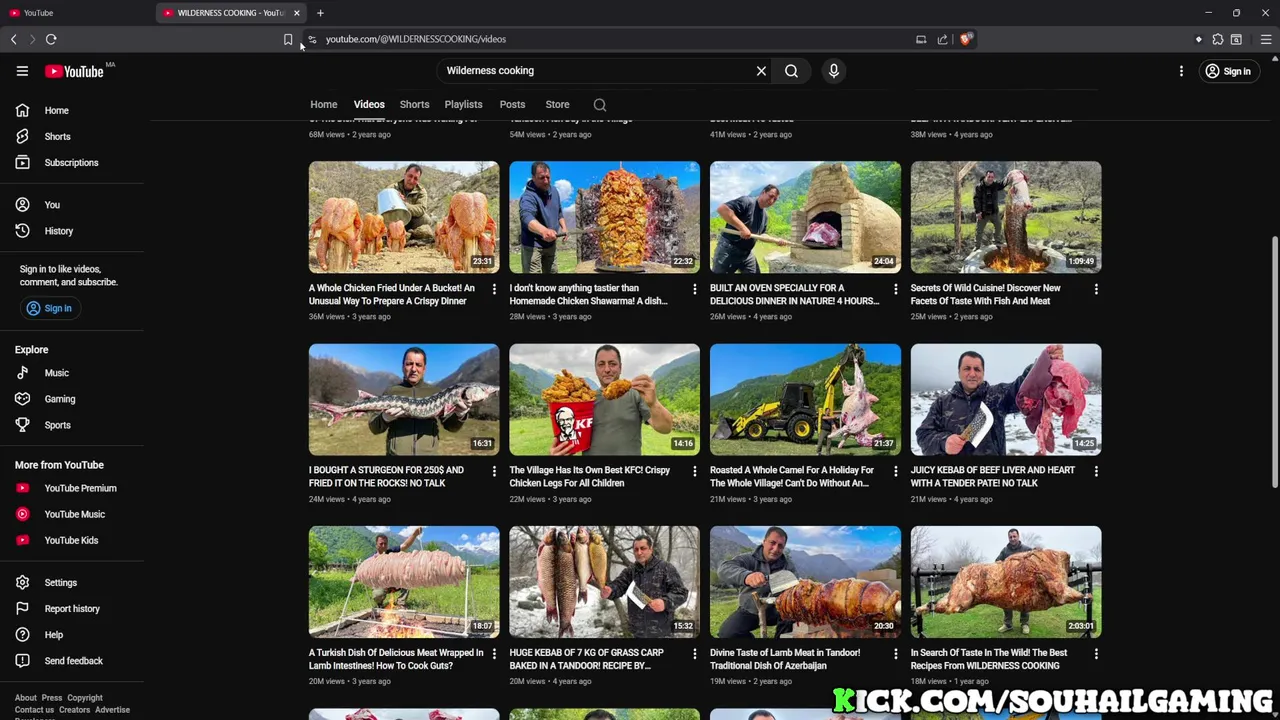
Task: Open options for JUICY KEBAB OF BEEF LIVER video
Action: point(1096,471)
